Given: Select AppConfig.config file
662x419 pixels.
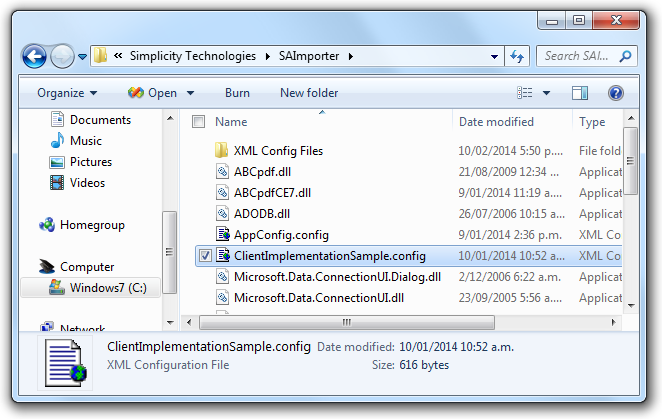Looking at the screenshot, I should [281, 235].
